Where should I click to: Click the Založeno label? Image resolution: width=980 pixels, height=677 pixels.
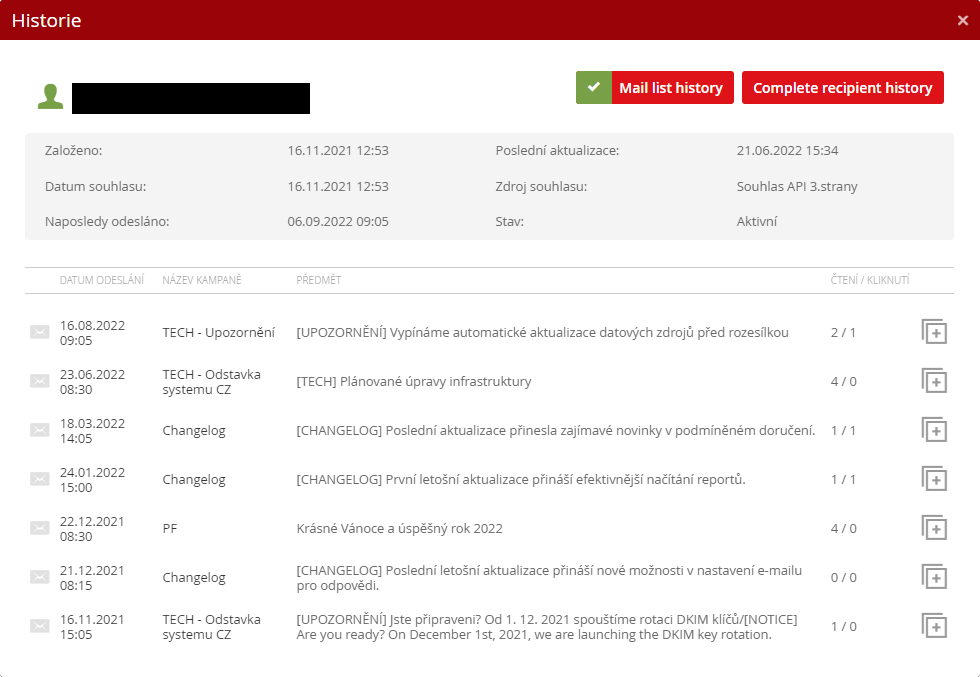point(73,151)
